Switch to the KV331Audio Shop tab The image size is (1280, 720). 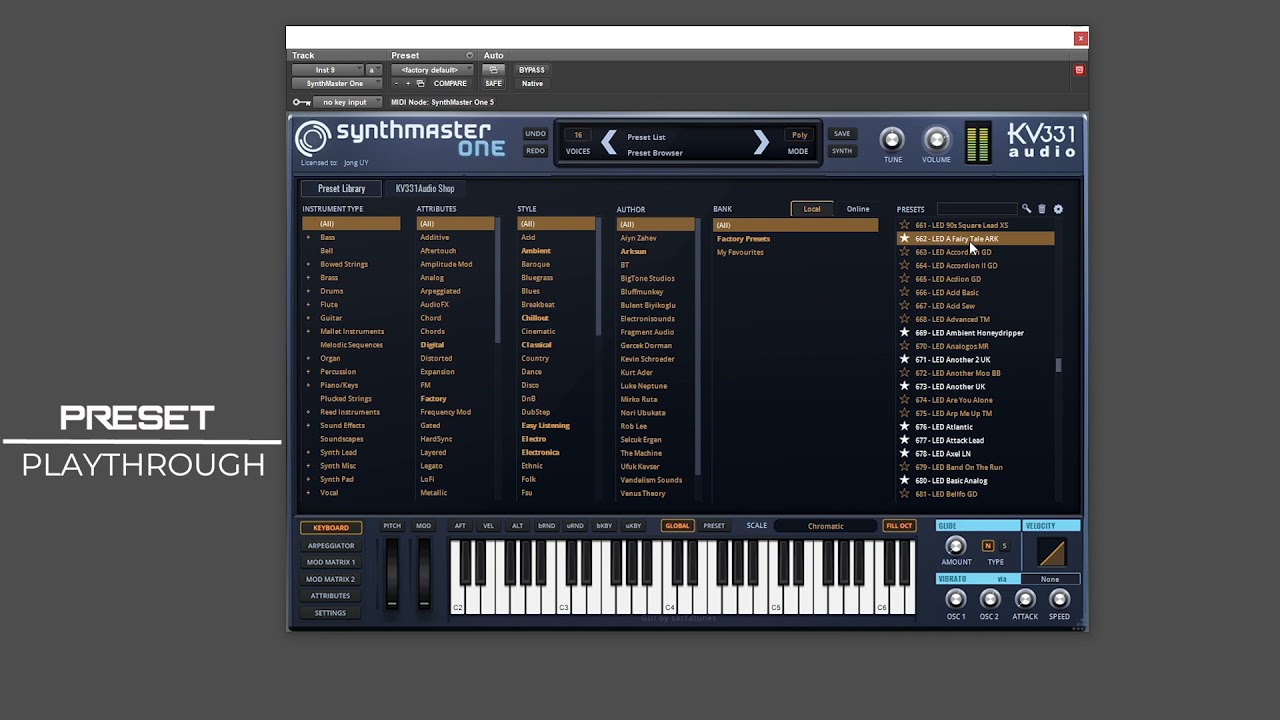click(x=425, y=188)
